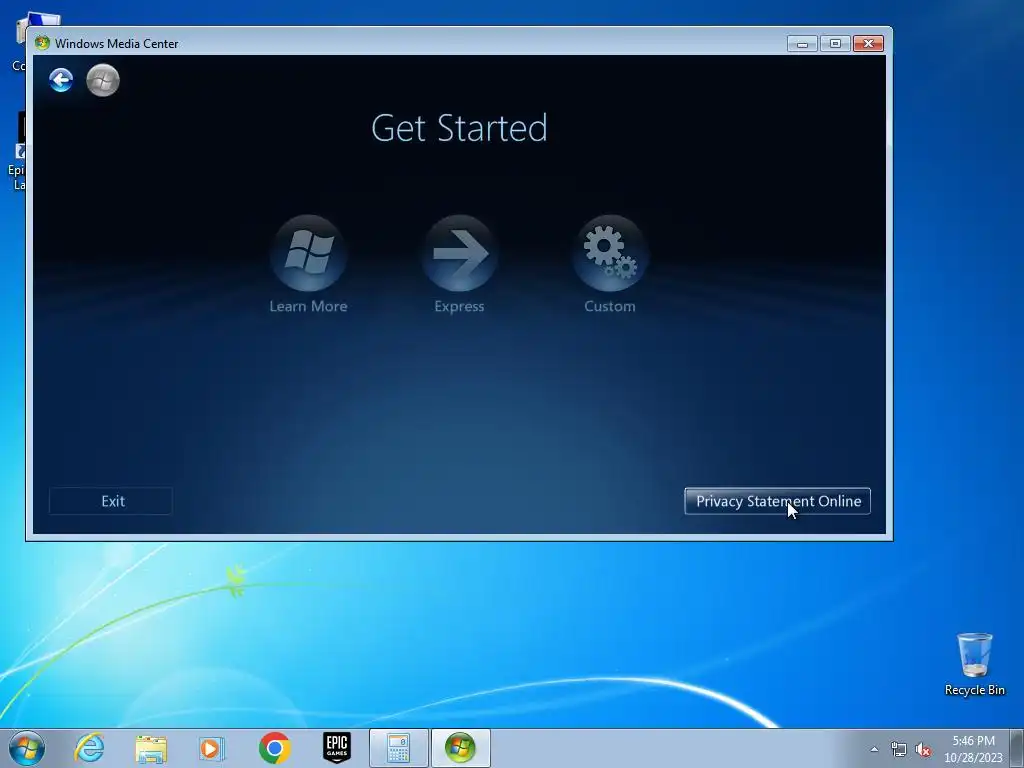This screenshot has width=1024, height=768.
Task: Switch to Calculator in the taskbar
Action: 398,748
